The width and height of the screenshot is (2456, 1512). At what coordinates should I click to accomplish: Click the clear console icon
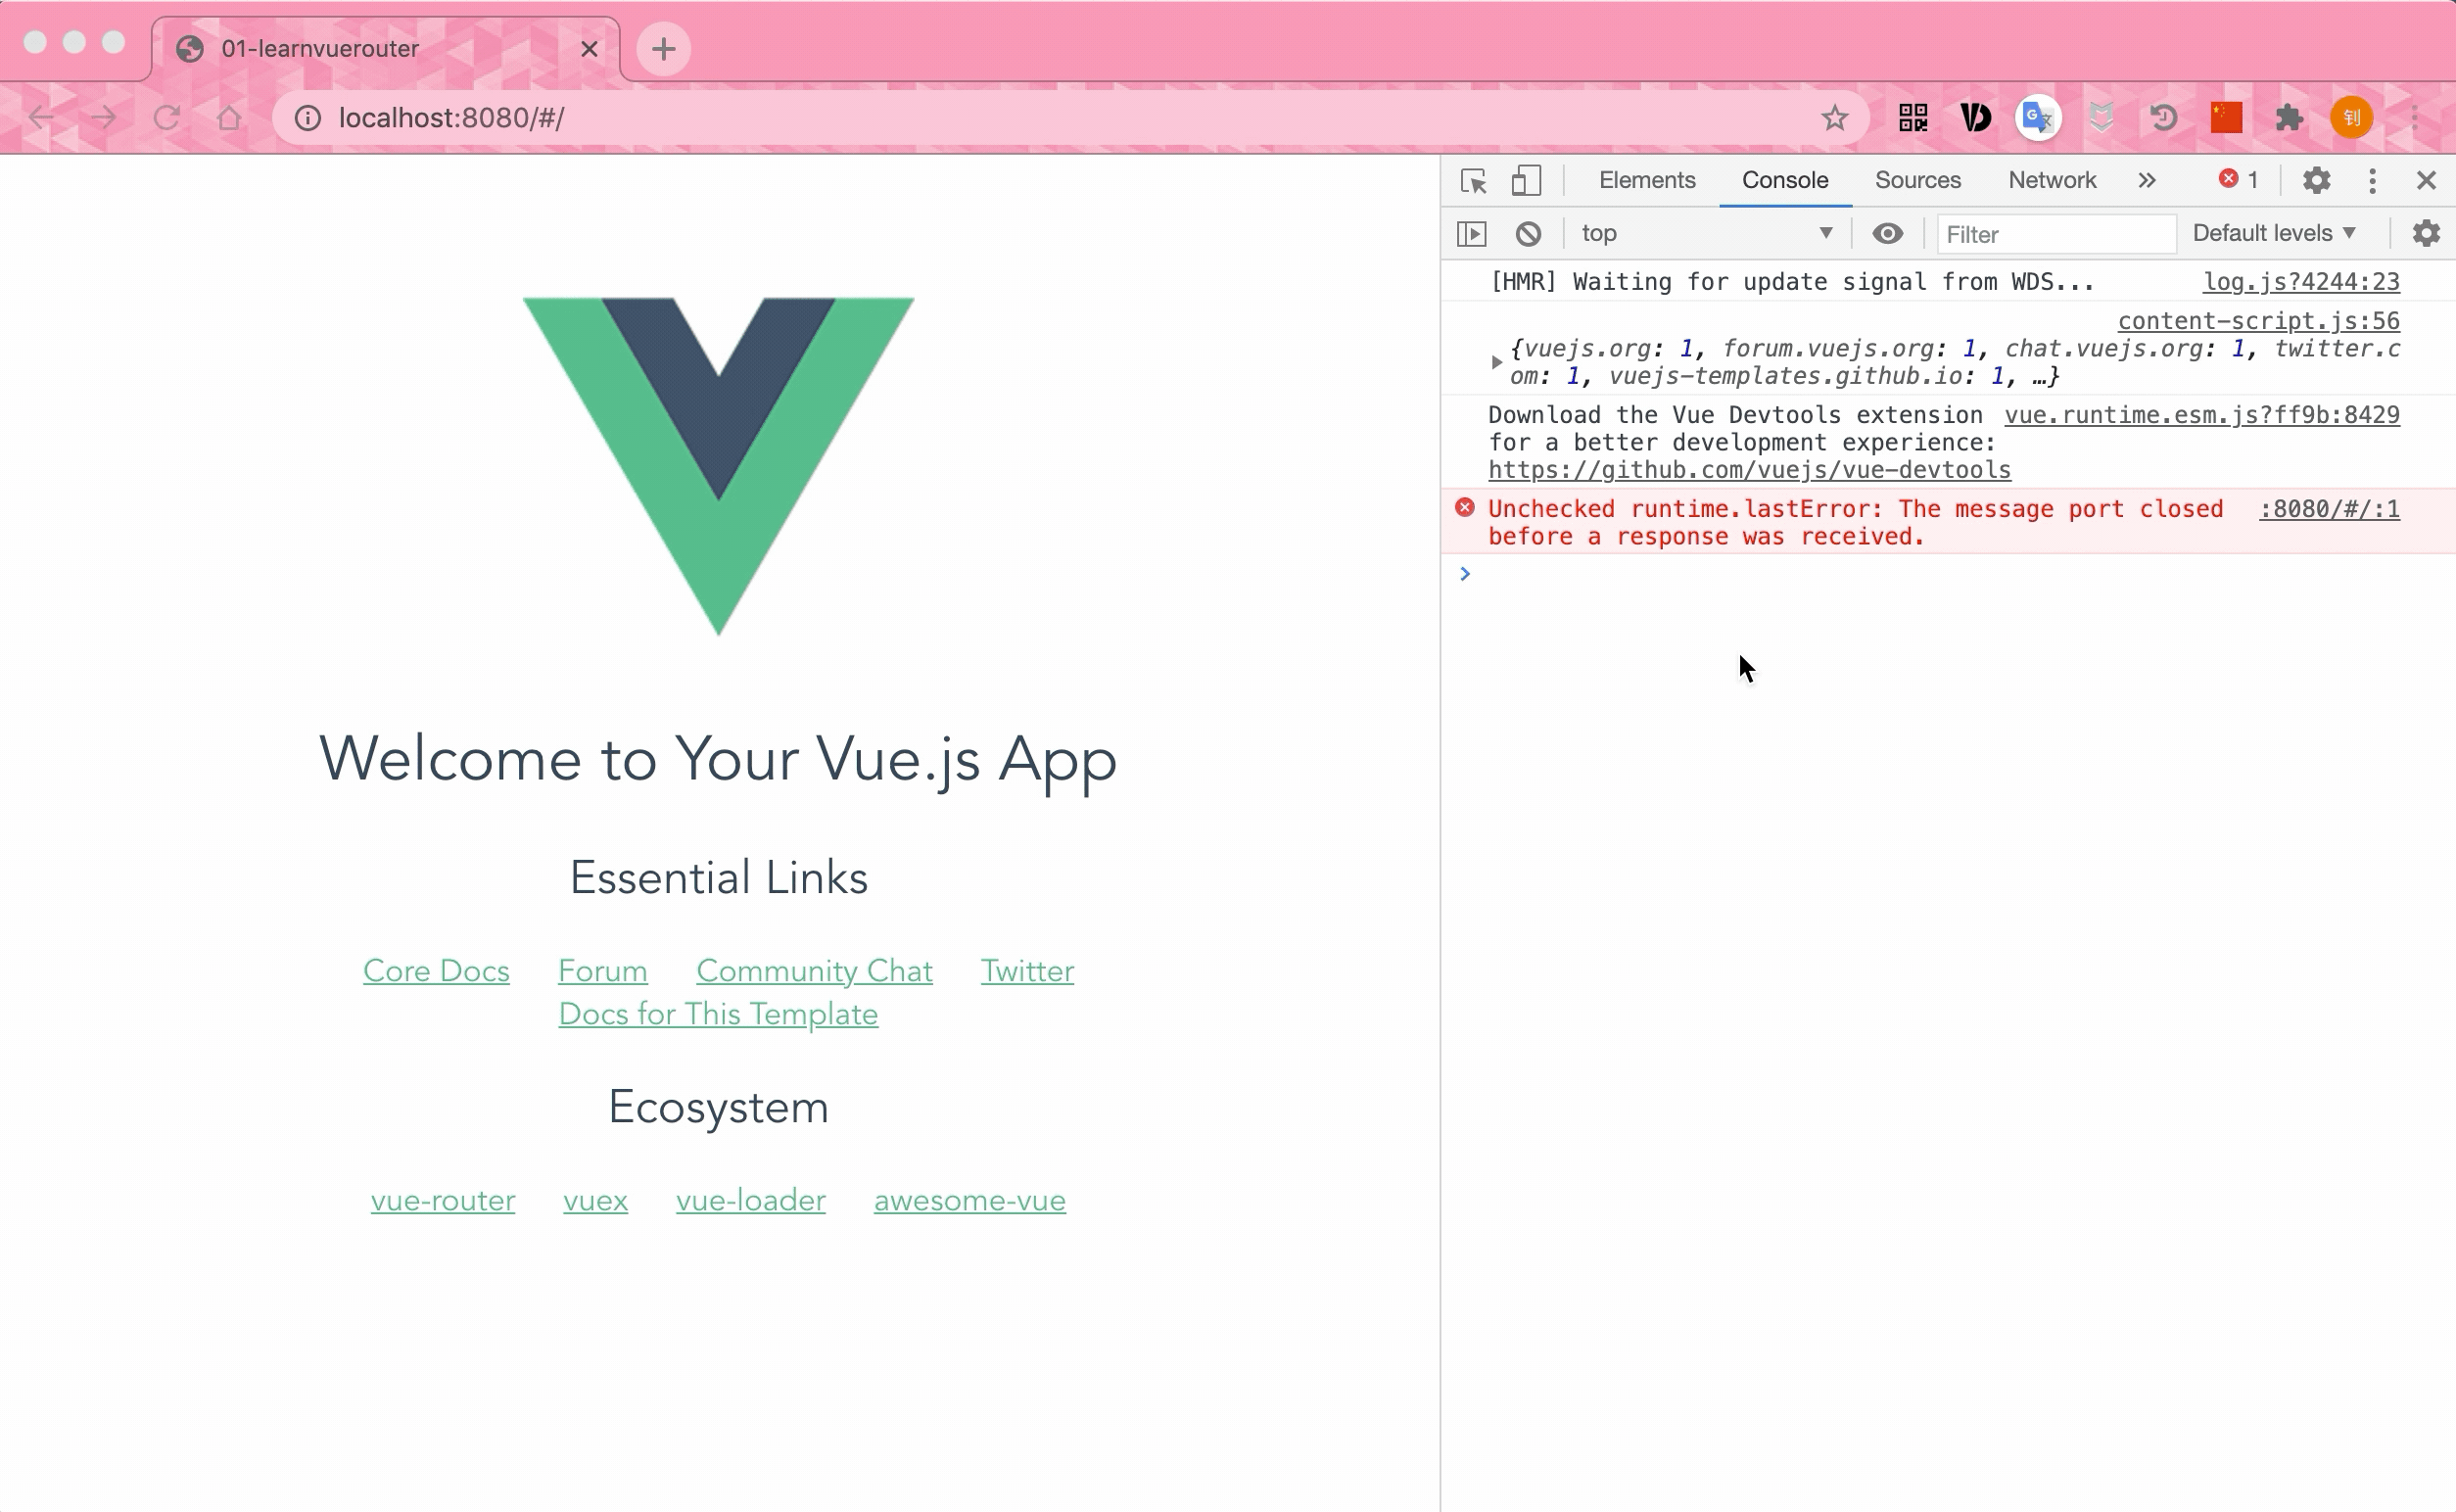(1525, 233)
